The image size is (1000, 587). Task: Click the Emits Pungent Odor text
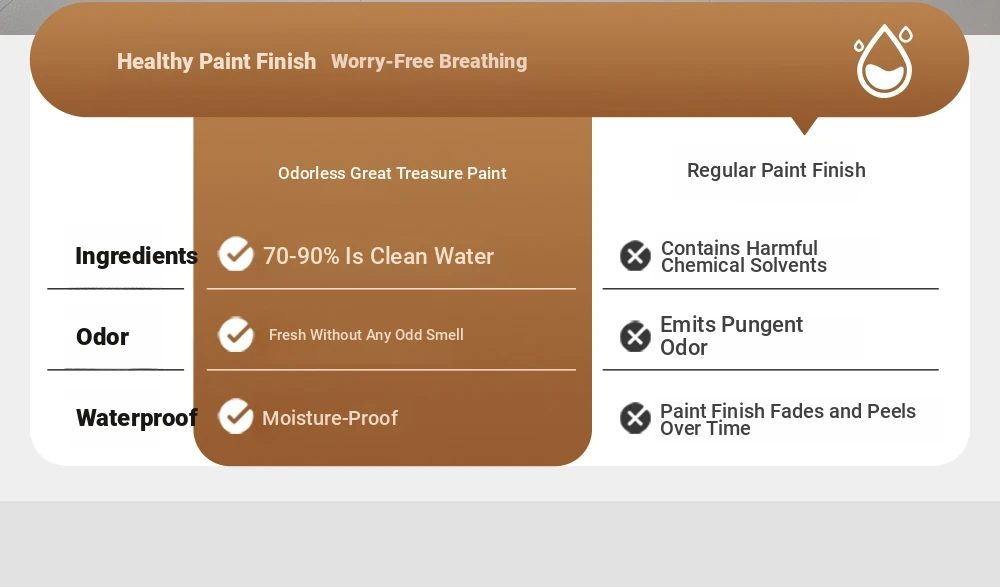[x=731, y=336]
